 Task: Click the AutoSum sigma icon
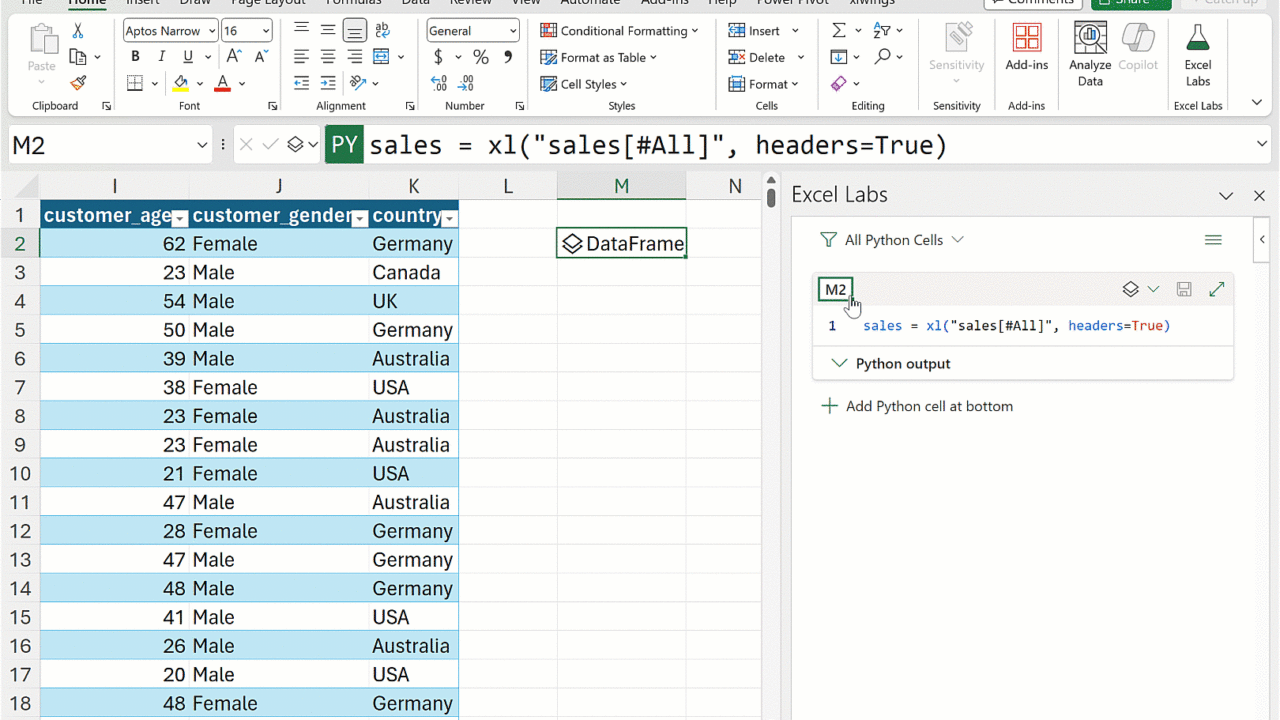point(839,31)
